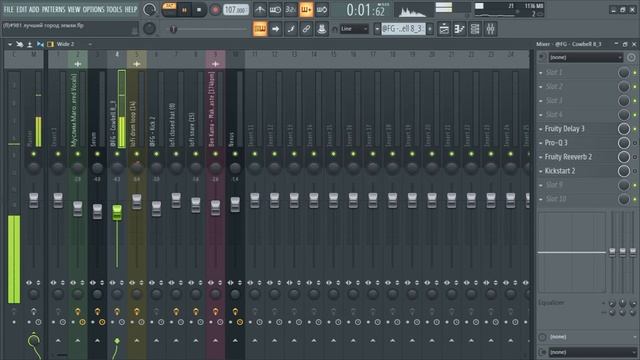Open the PATTERNS menu
Viewport: 640px width, 360px height.
pyautogui.click(x=53, y=9)
